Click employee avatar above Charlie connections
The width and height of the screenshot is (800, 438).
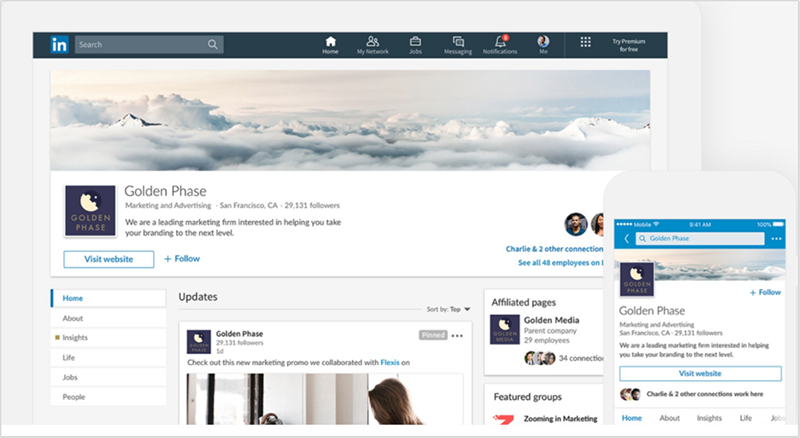coord(576,224)
